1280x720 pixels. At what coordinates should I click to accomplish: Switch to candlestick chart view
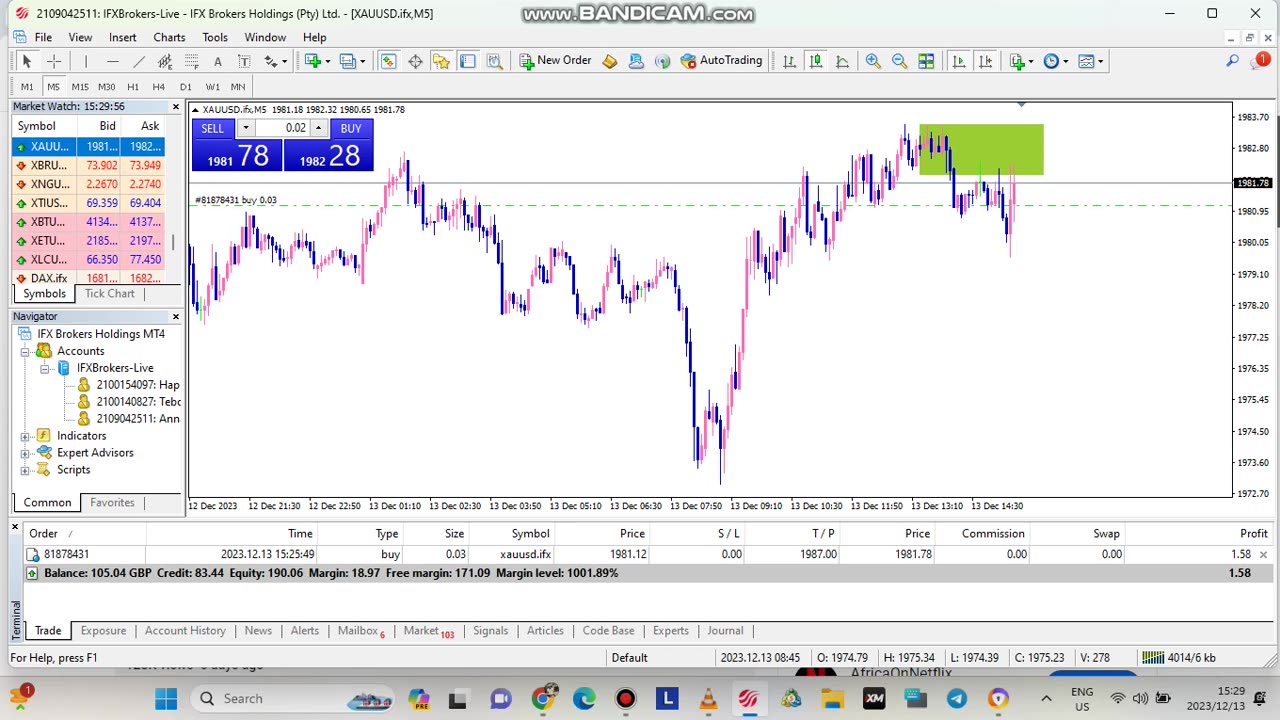point(816,61)
